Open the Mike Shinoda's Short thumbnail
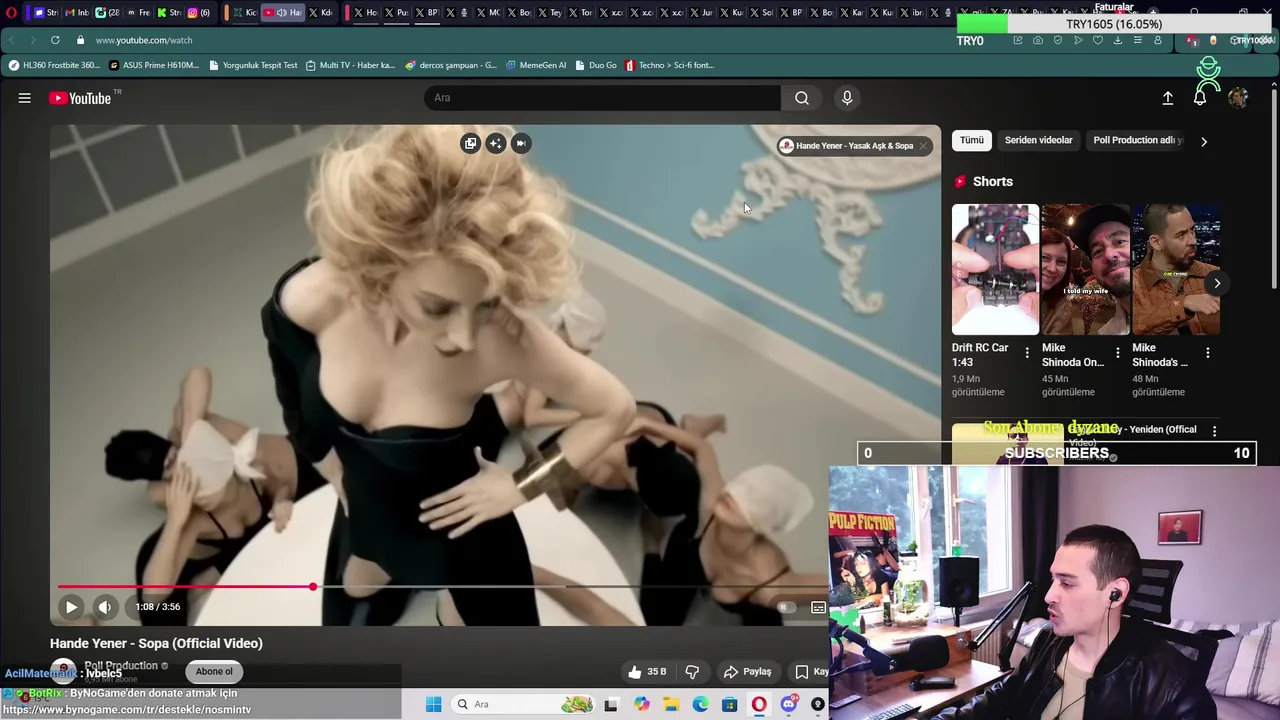 point(1176,269)
